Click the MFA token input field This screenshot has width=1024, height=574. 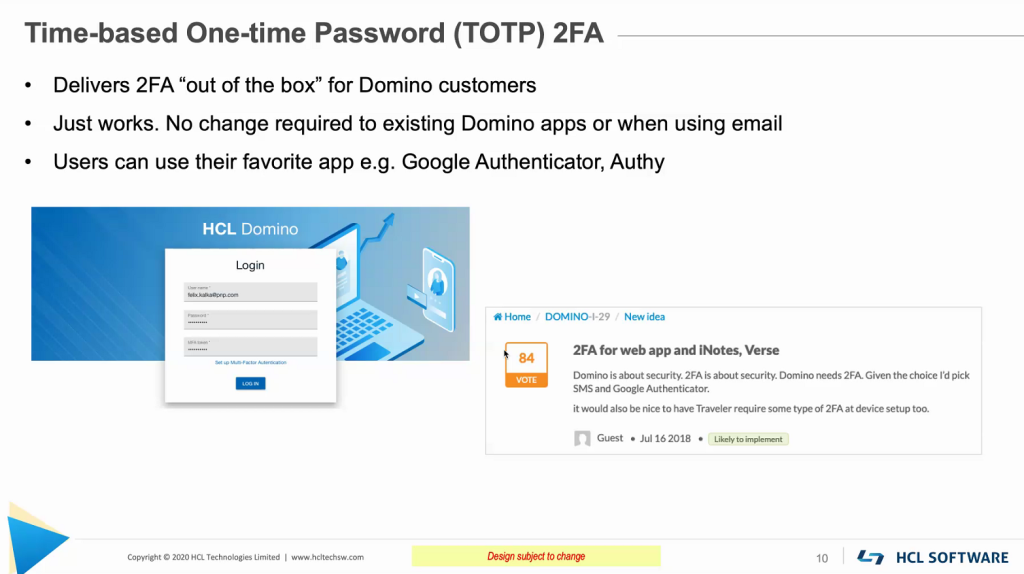250,347
